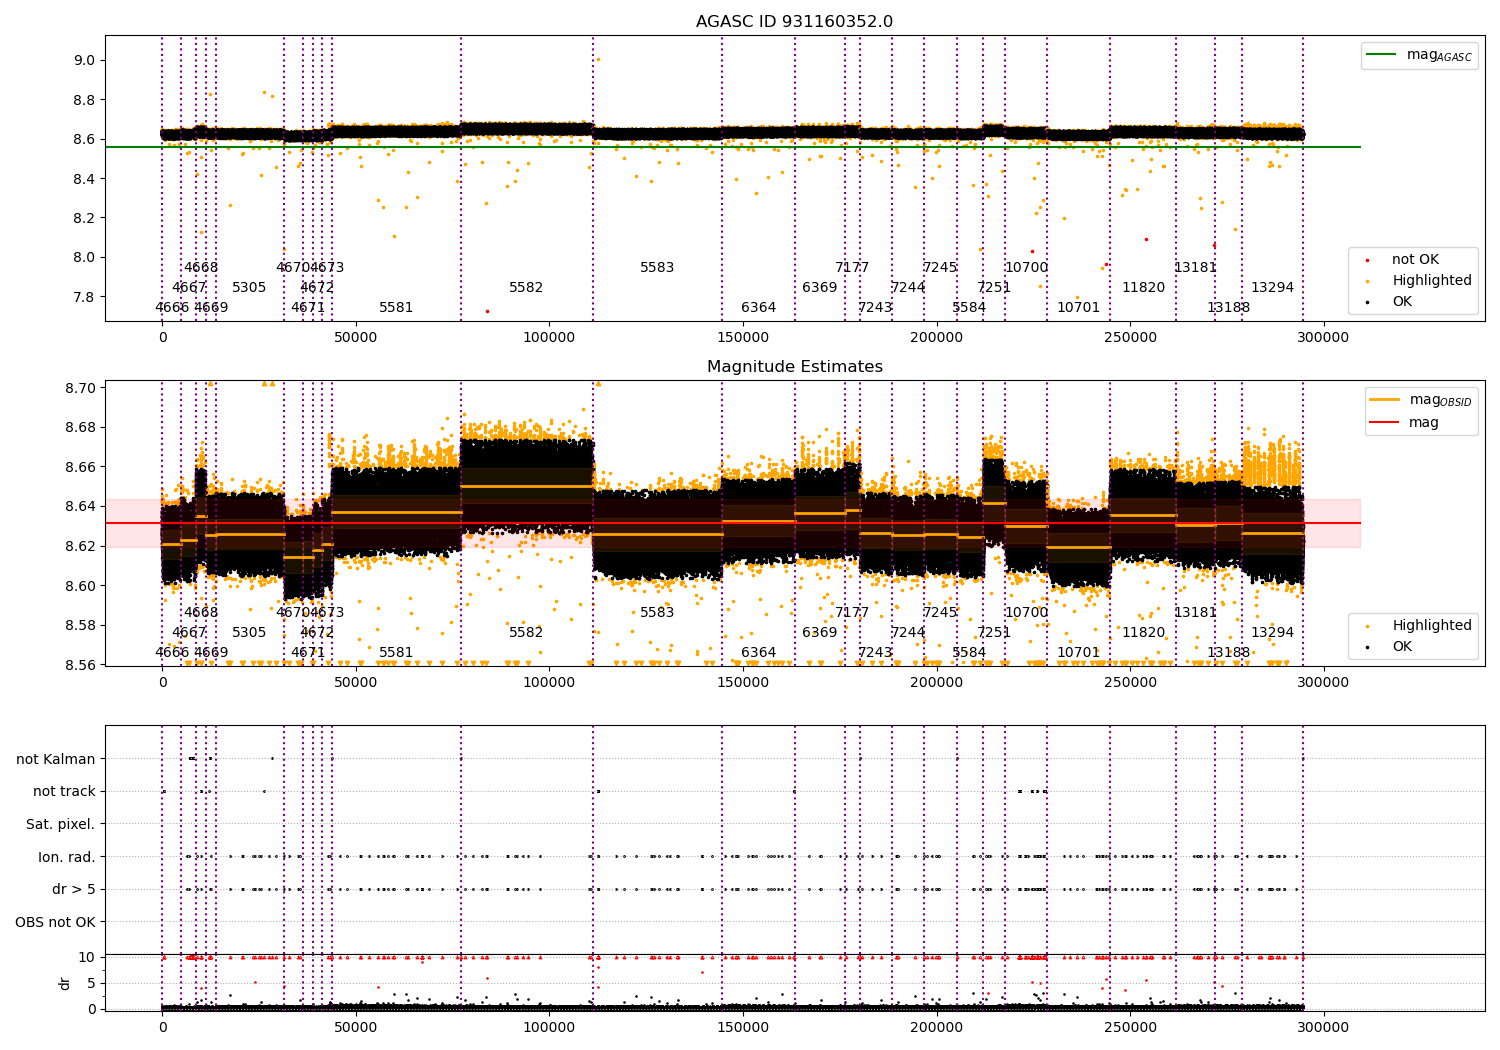Click OBSID label 13294 in Magnitude Estimates plot
The height and width of the screenshot is (1050, 1500).
1272,633
